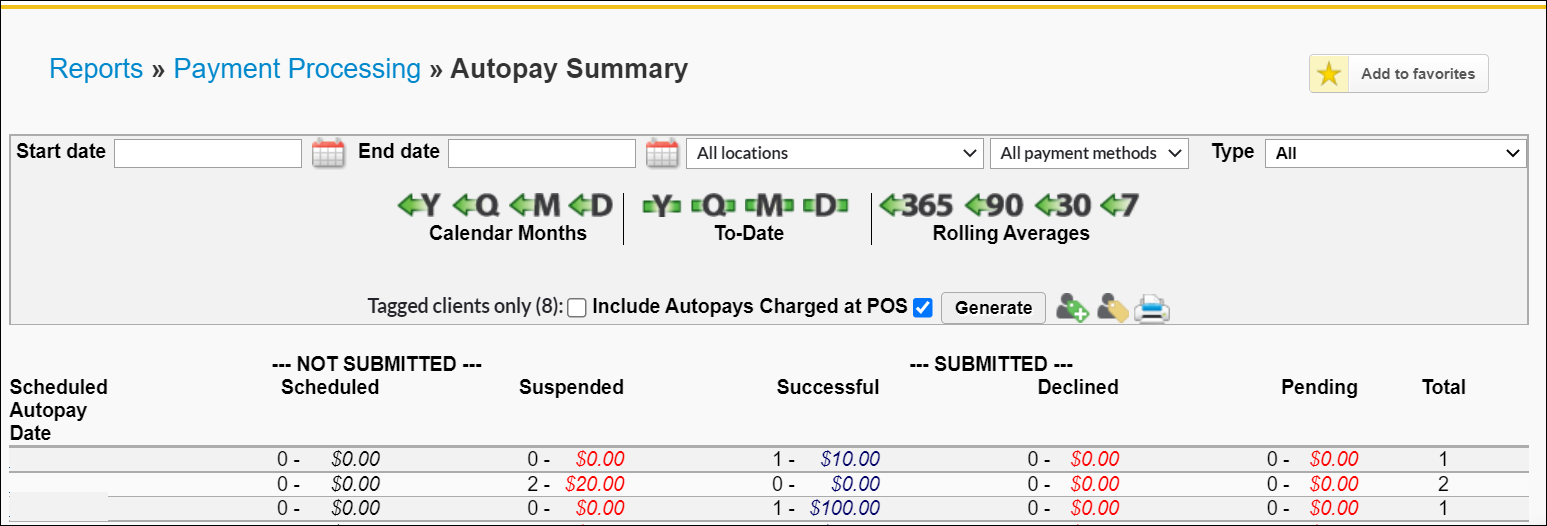This screenshot has width=1547, height=526.
Task: Click the $20.00 suspended amount
Action: (x=595, y=484)
